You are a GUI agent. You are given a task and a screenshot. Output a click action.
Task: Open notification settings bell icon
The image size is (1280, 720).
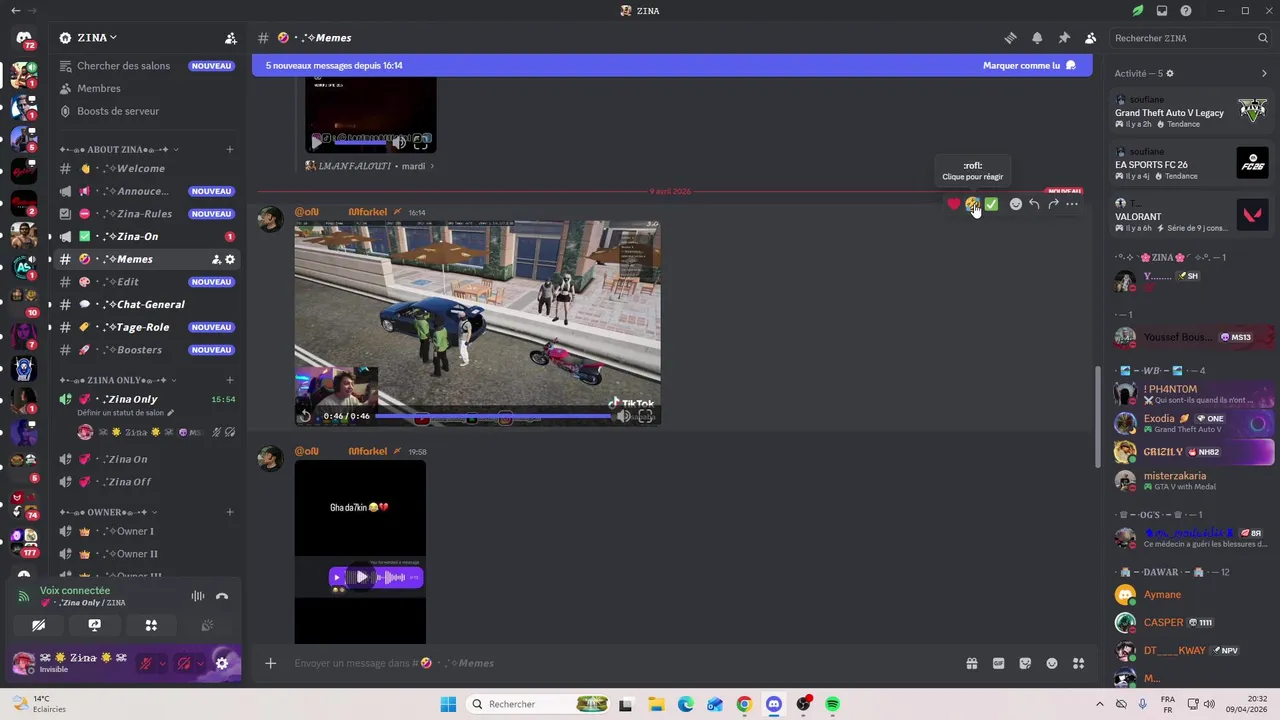1037,38
